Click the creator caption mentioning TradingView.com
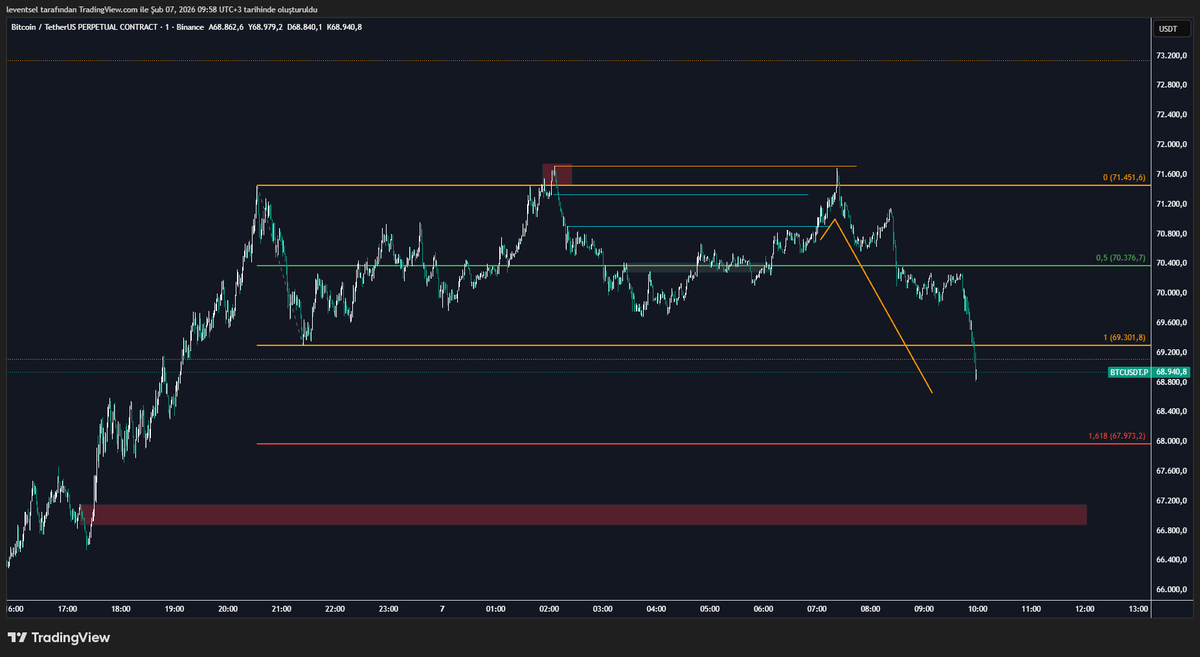 [x=161, y=8]
